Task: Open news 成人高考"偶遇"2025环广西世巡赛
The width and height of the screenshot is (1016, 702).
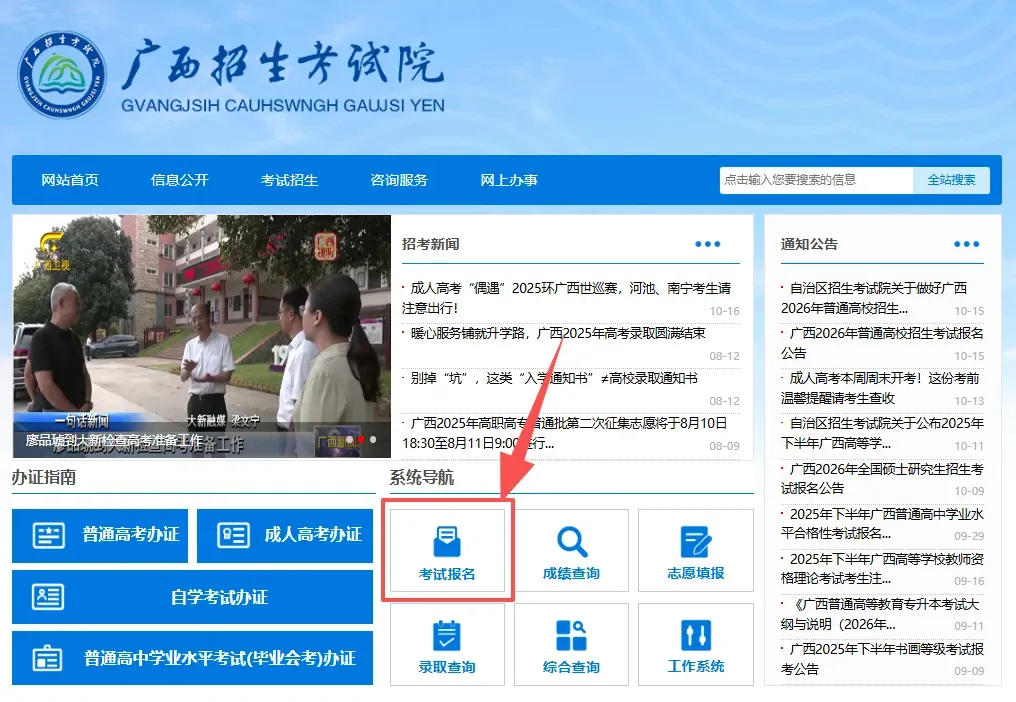Action: [566, 298]
